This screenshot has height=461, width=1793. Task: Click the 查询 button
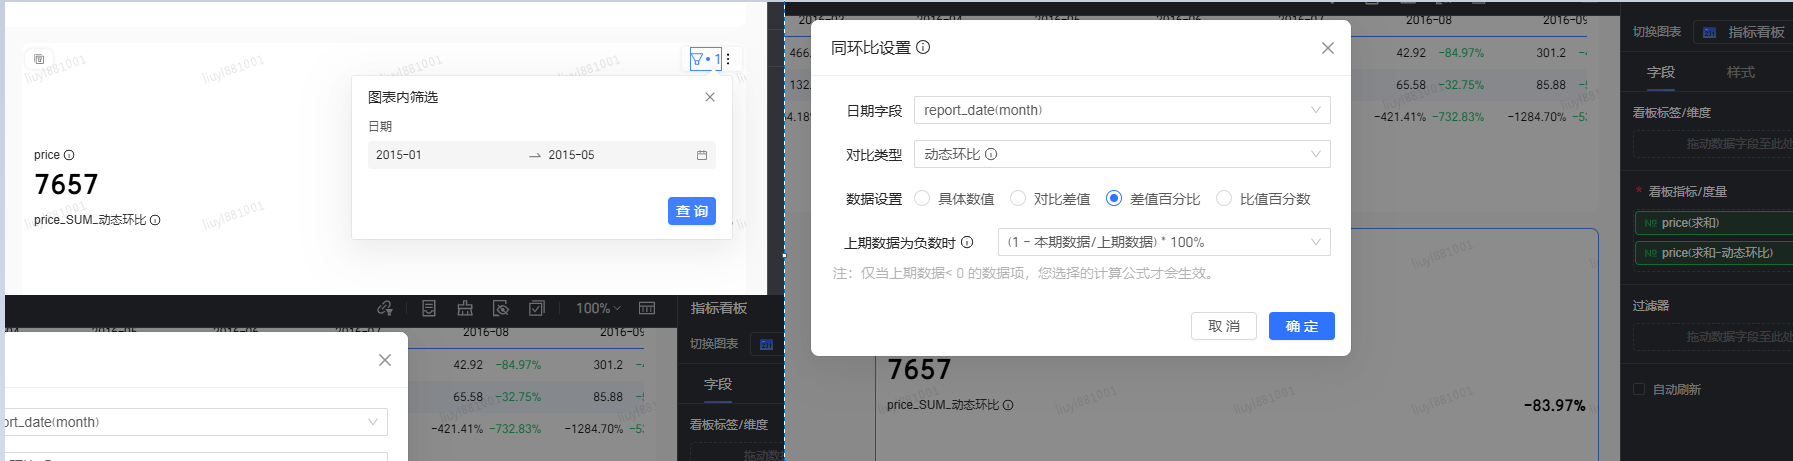(691, 211)
